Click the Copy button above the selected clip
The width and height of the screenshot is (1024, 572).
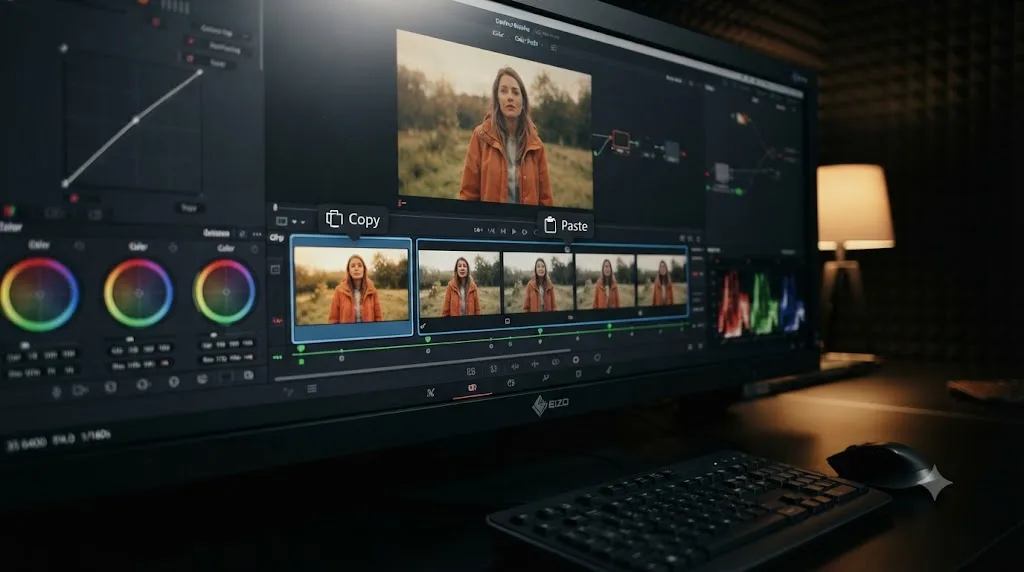tap(353, 219)
